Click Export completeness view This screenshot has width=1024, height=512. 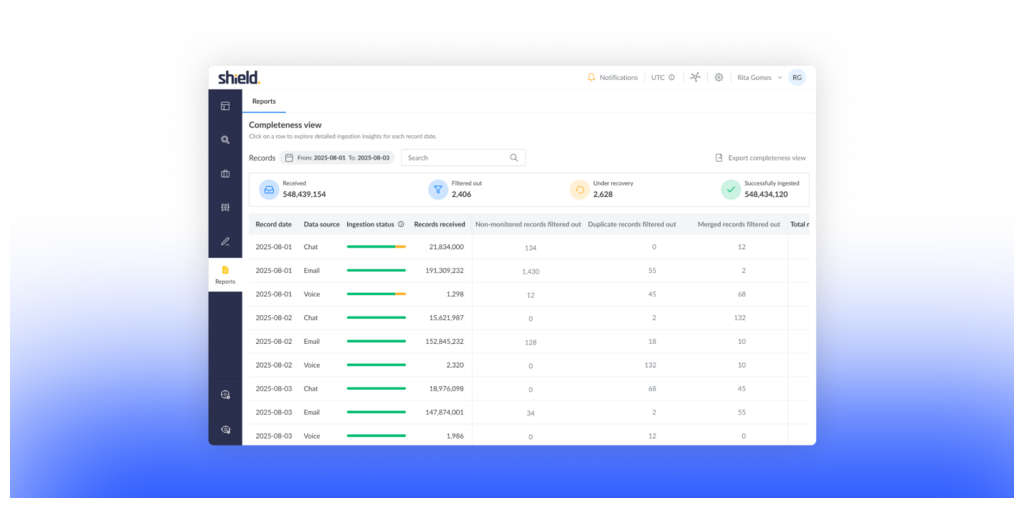click(x=761, y=158)
